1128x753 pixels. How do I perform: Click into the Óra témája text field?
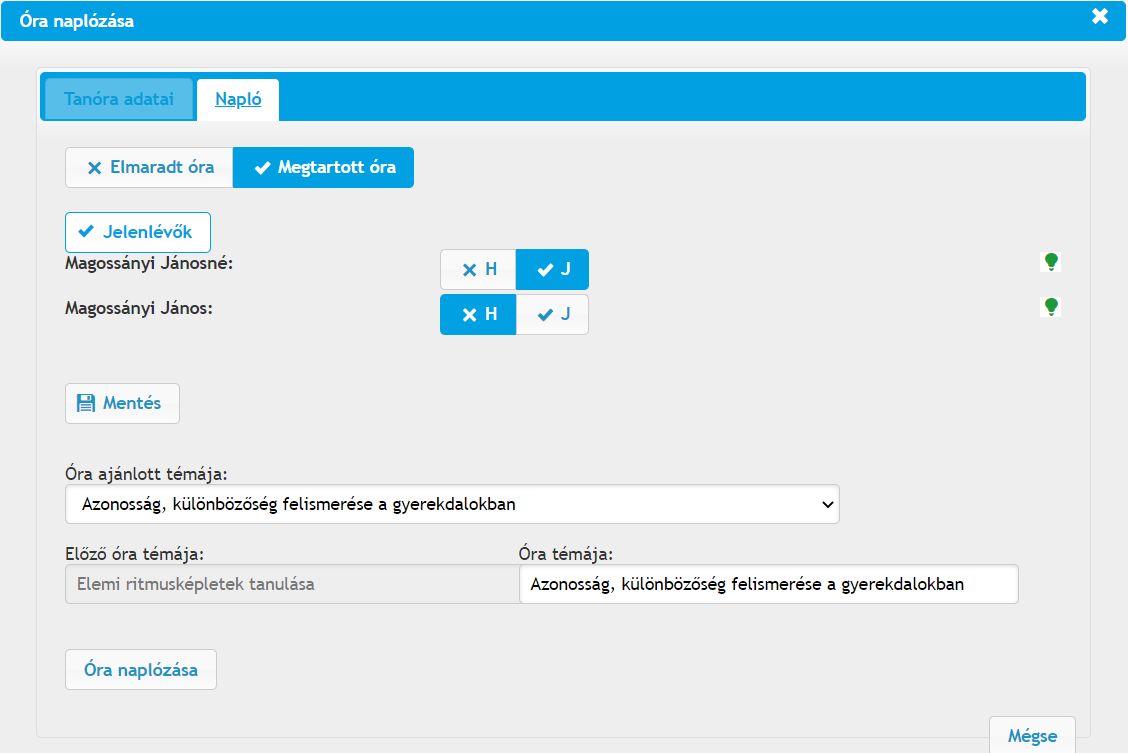click(x=768, y=584)
